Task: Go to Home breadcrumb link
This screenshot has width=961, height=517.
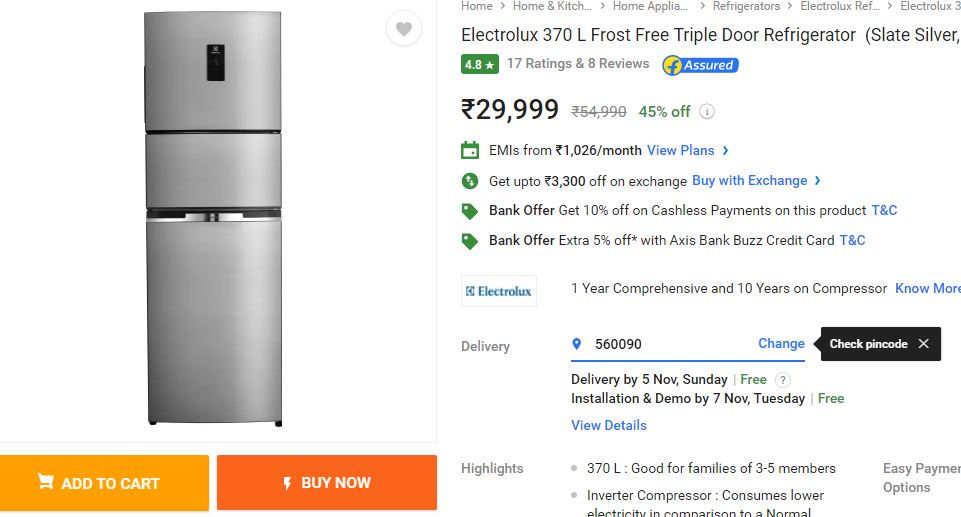Action: [x=477, y=6]
